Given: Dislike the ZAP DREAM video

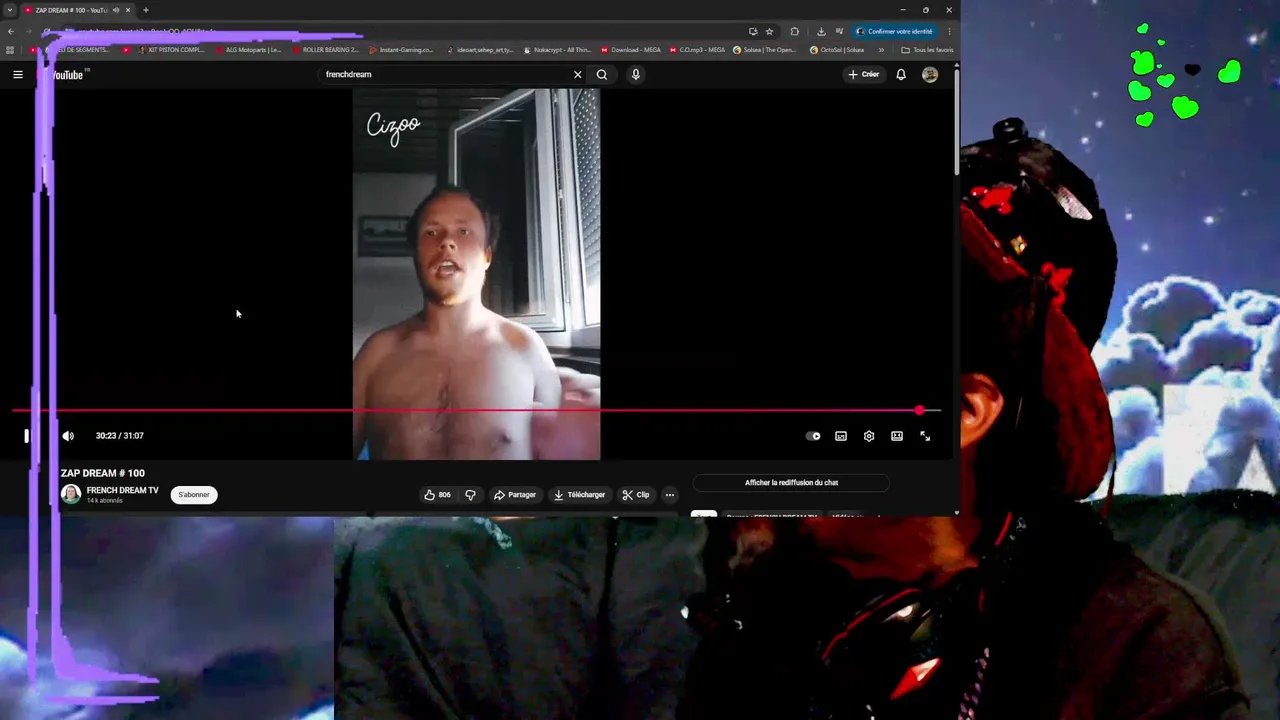Looking at the screenshot, I should point(470,495).
